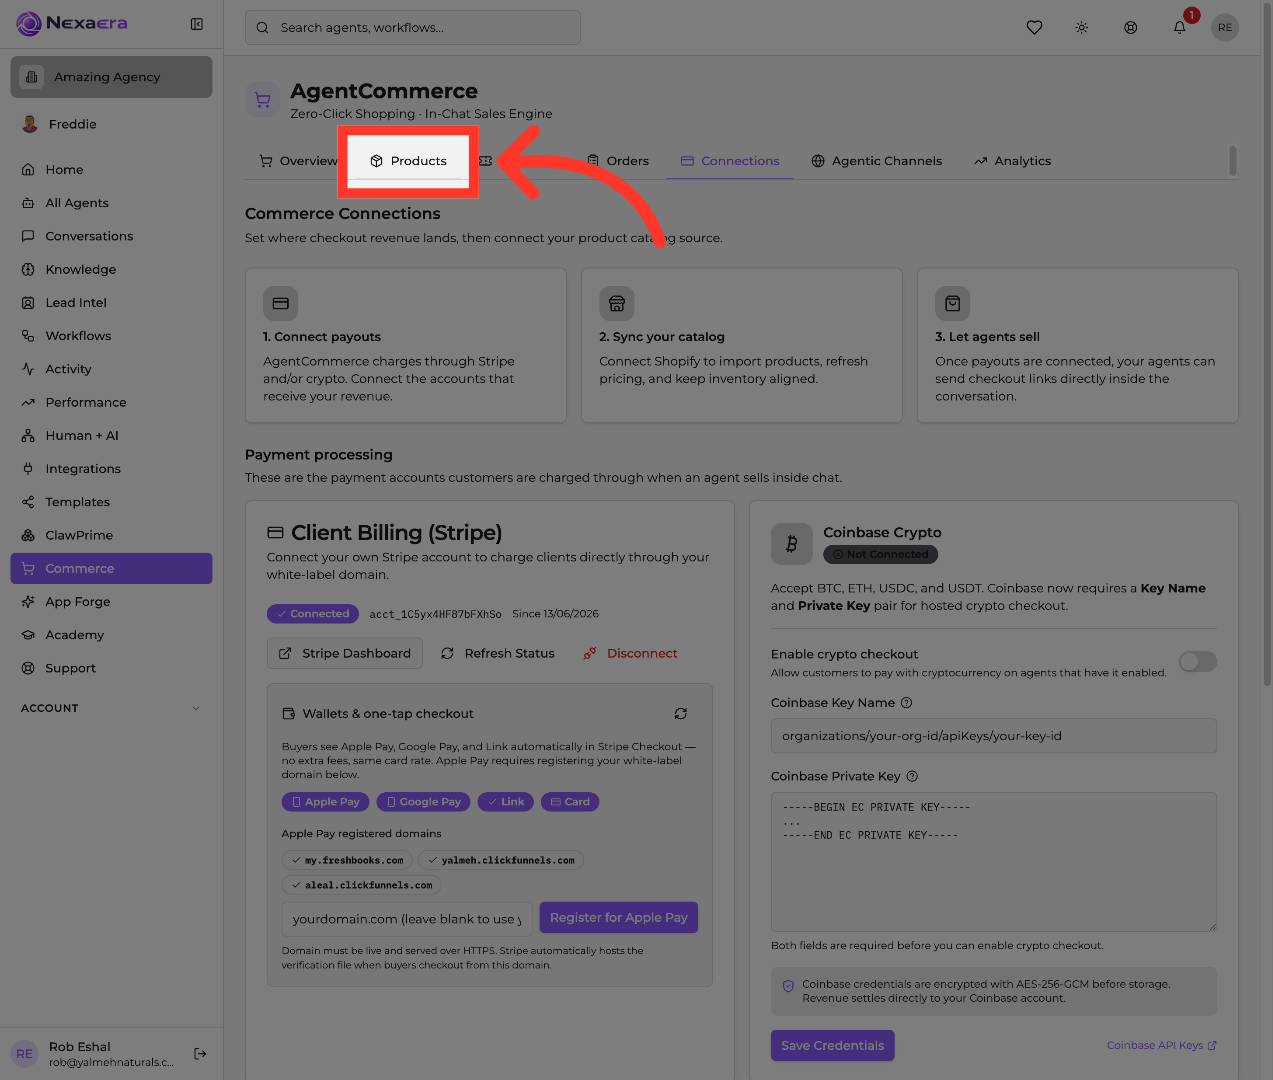This screenshot has height=1080, width=1273.
Task: Click the Not Connected status badge
Action: pyautogui.click(x=881, y=554)
